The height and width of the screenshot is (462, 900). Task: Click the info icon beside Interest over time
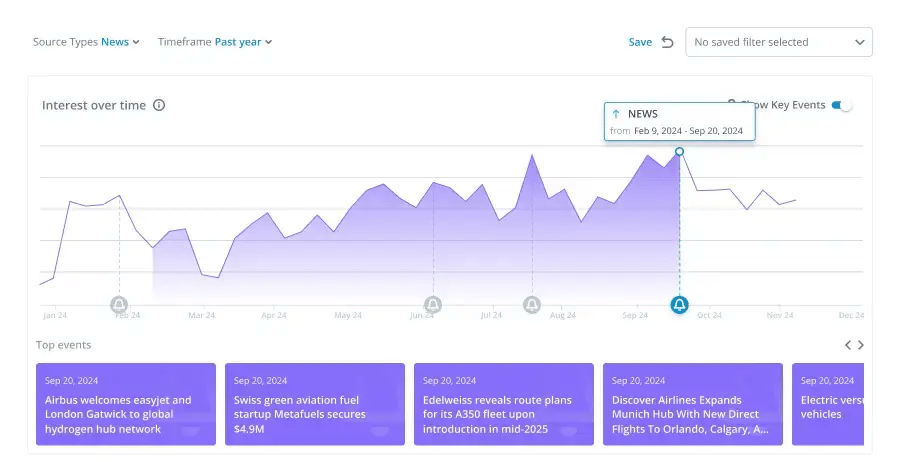[159, 105]
